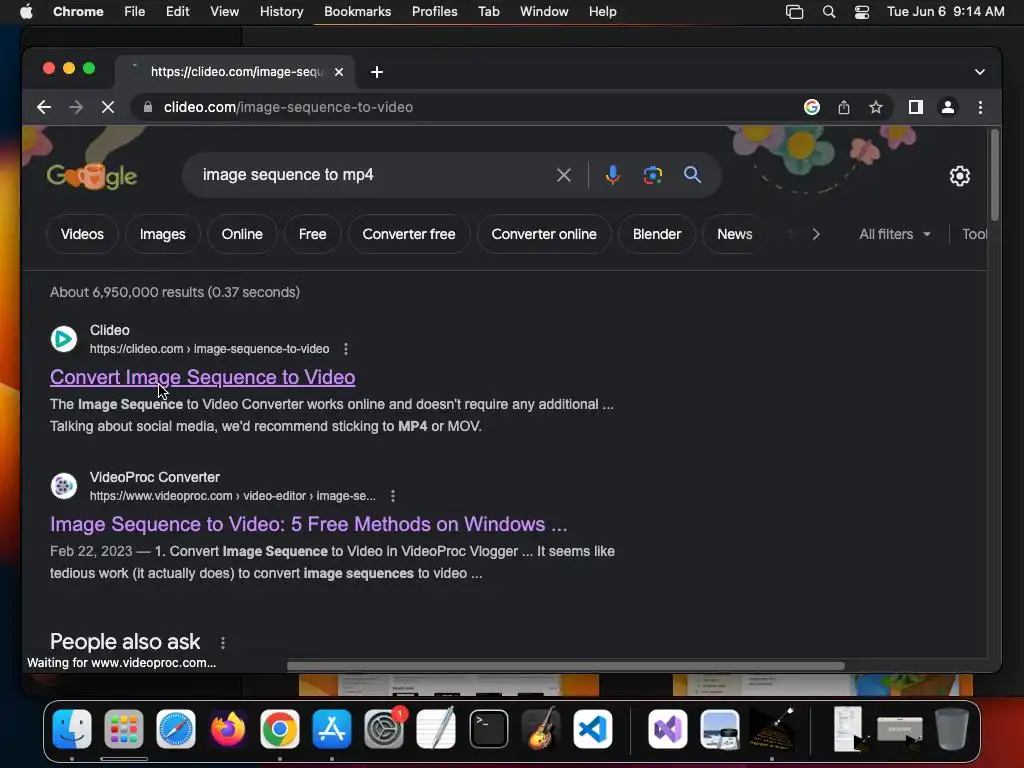This screenshot has height=768, width=1024.
Task: Open the History menu
Action: pyautogui.click(x=281, y=12)
